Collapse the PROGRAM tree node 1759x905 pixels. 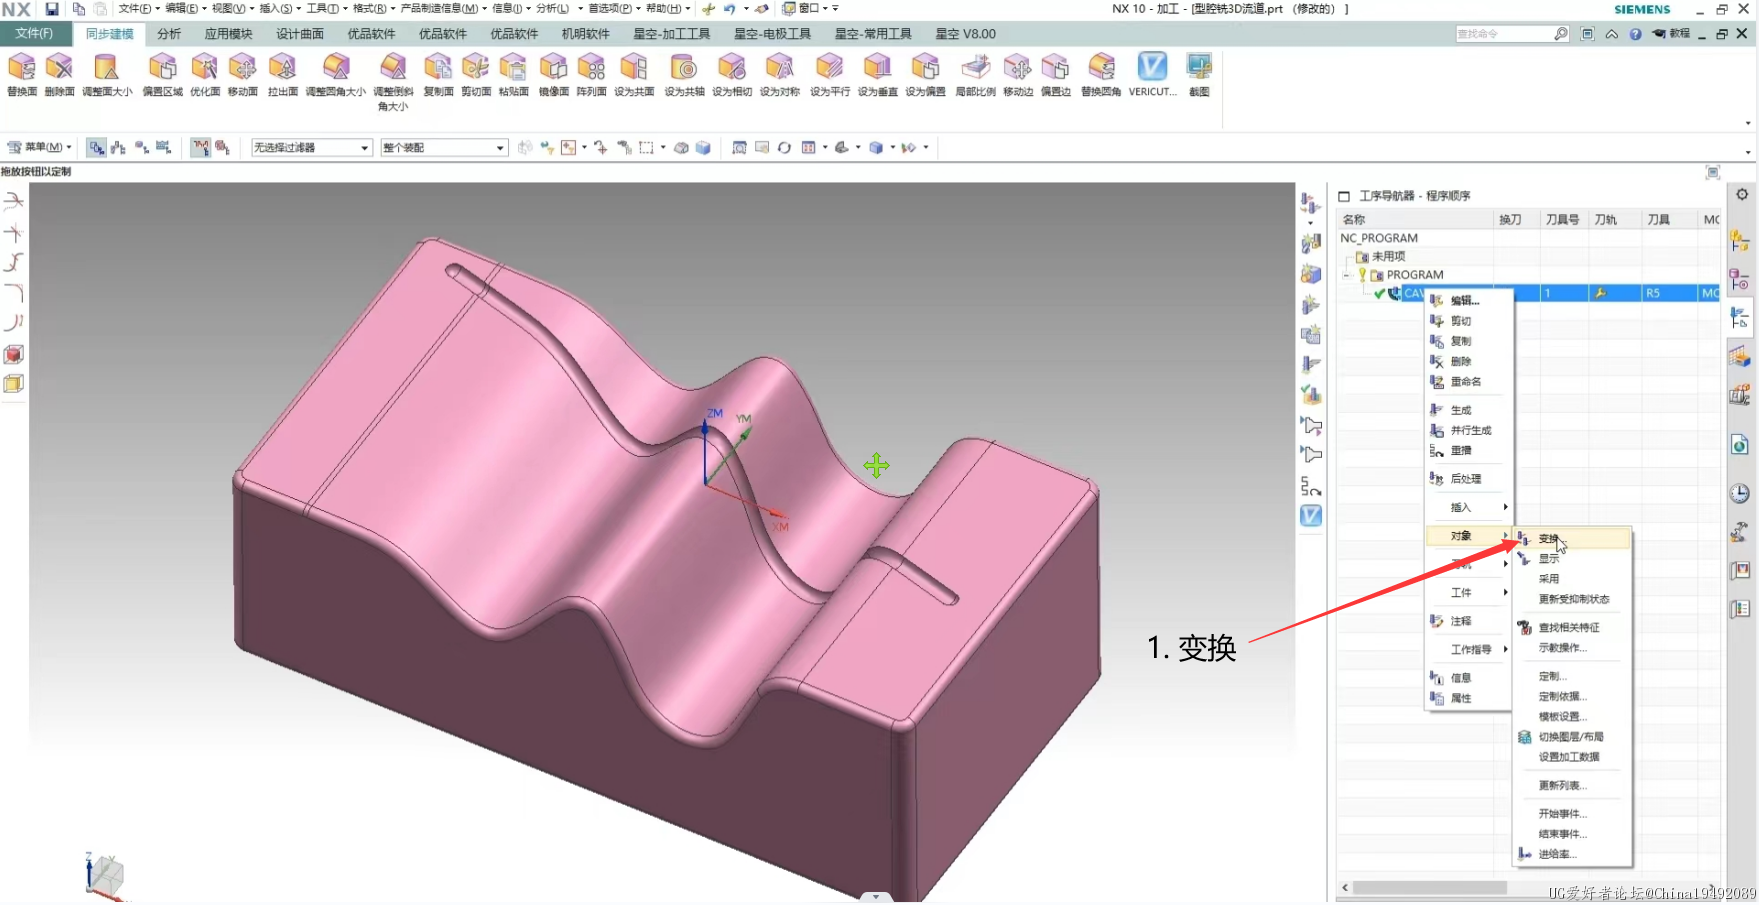click(x=1348, y=274)
